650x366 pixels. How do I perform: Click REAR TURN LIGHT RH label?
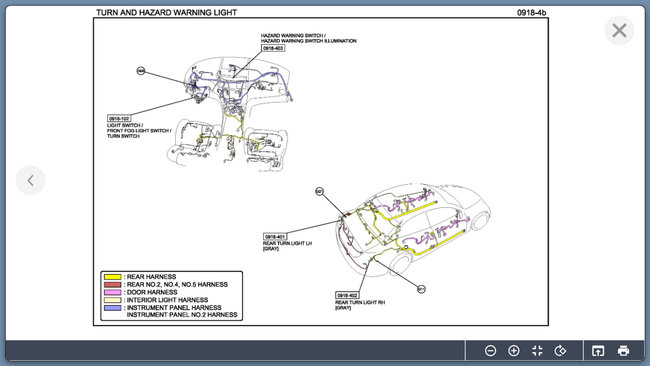point(360,303)
